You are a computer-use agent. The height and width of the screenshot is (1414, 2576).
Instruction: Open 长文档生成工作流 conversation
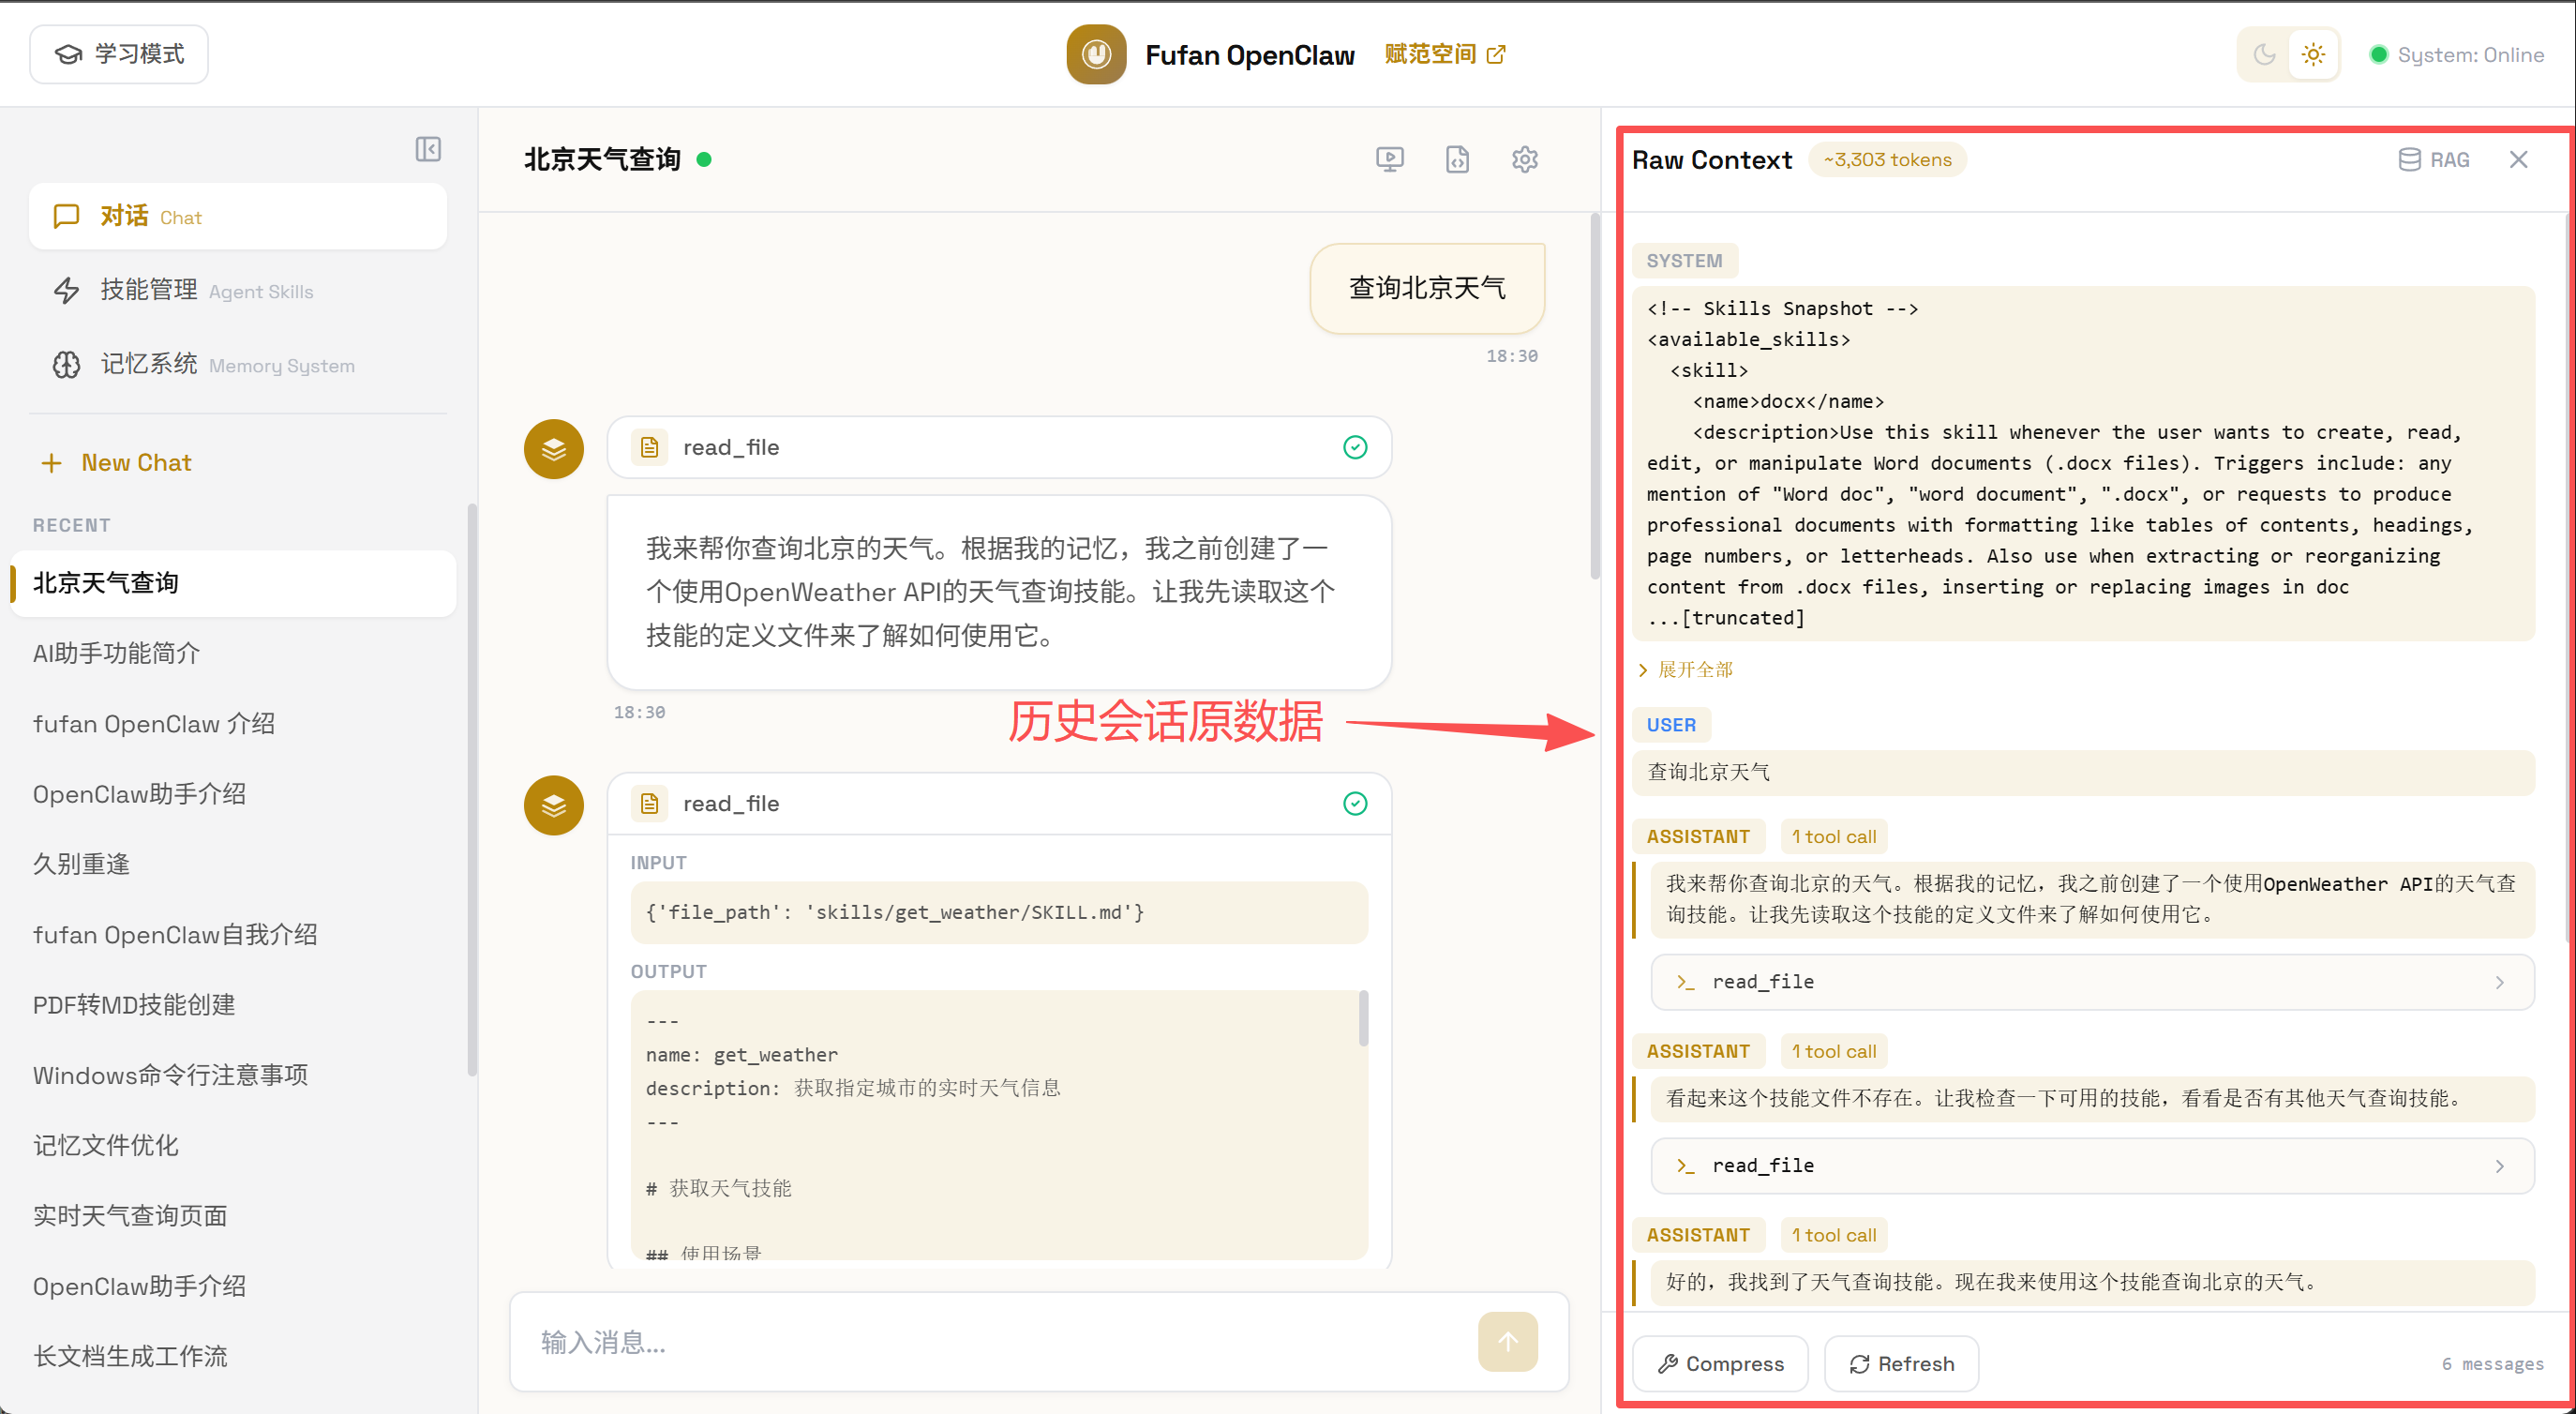point(233,1356)
